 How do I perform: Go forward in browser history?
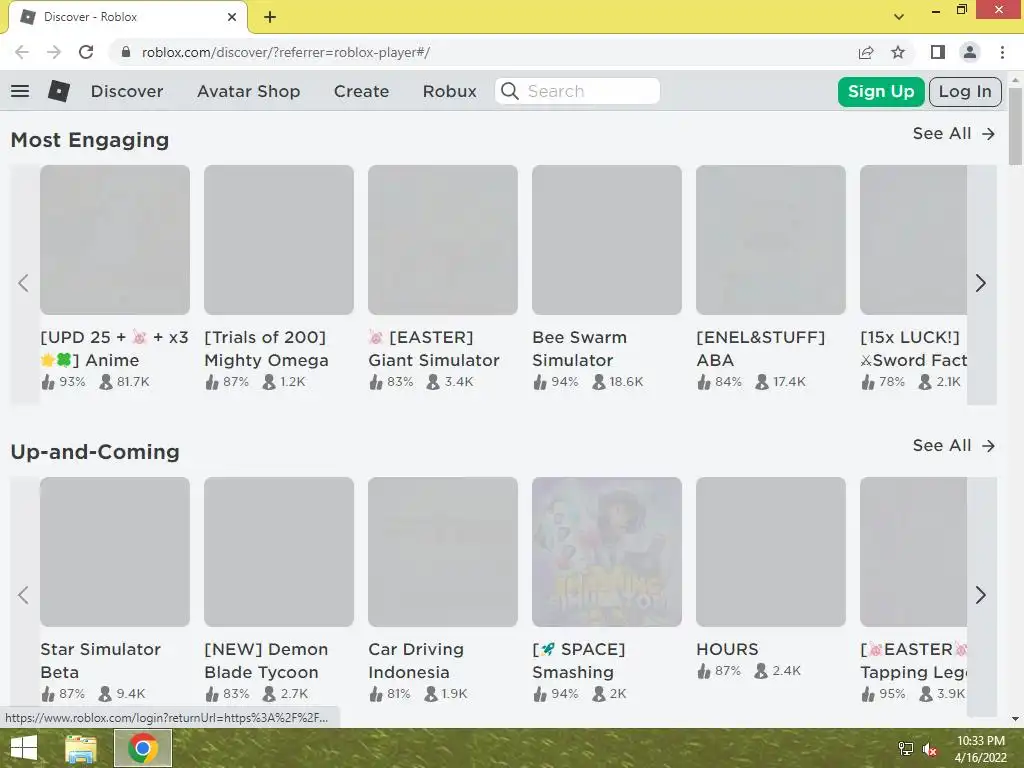54,52
